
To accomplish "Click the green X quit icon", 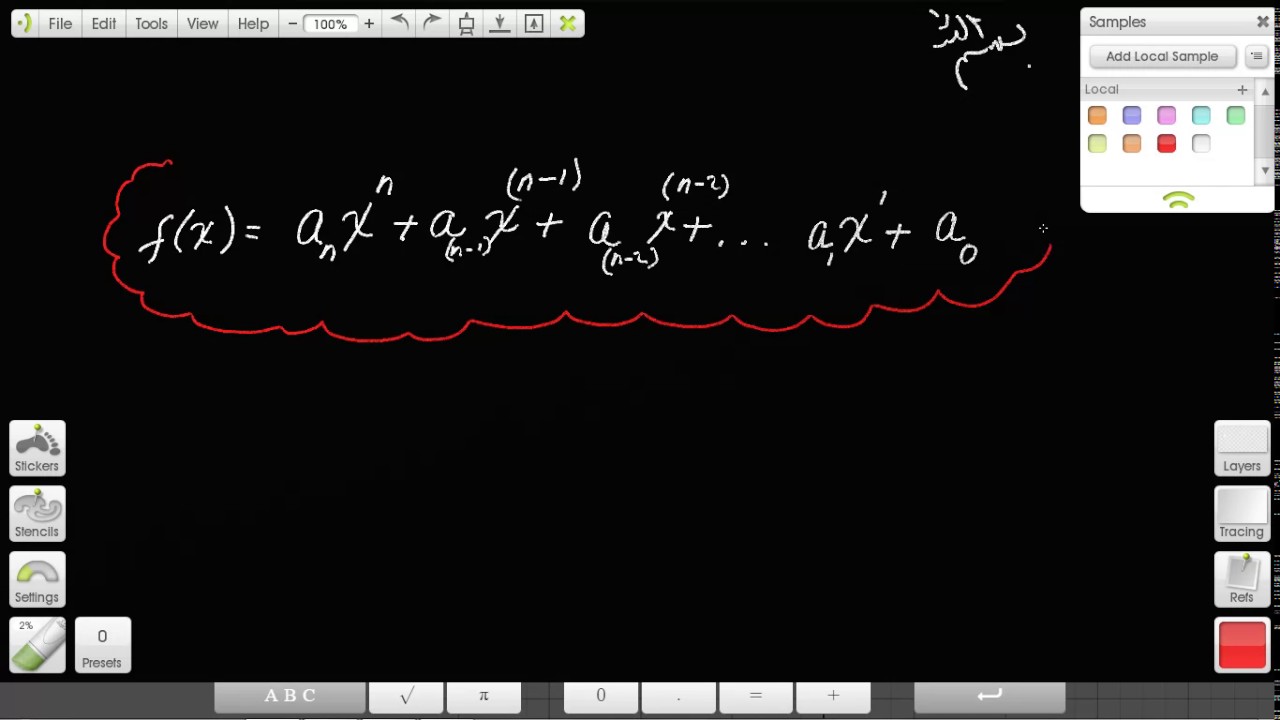I will click(x=568, y=23).
